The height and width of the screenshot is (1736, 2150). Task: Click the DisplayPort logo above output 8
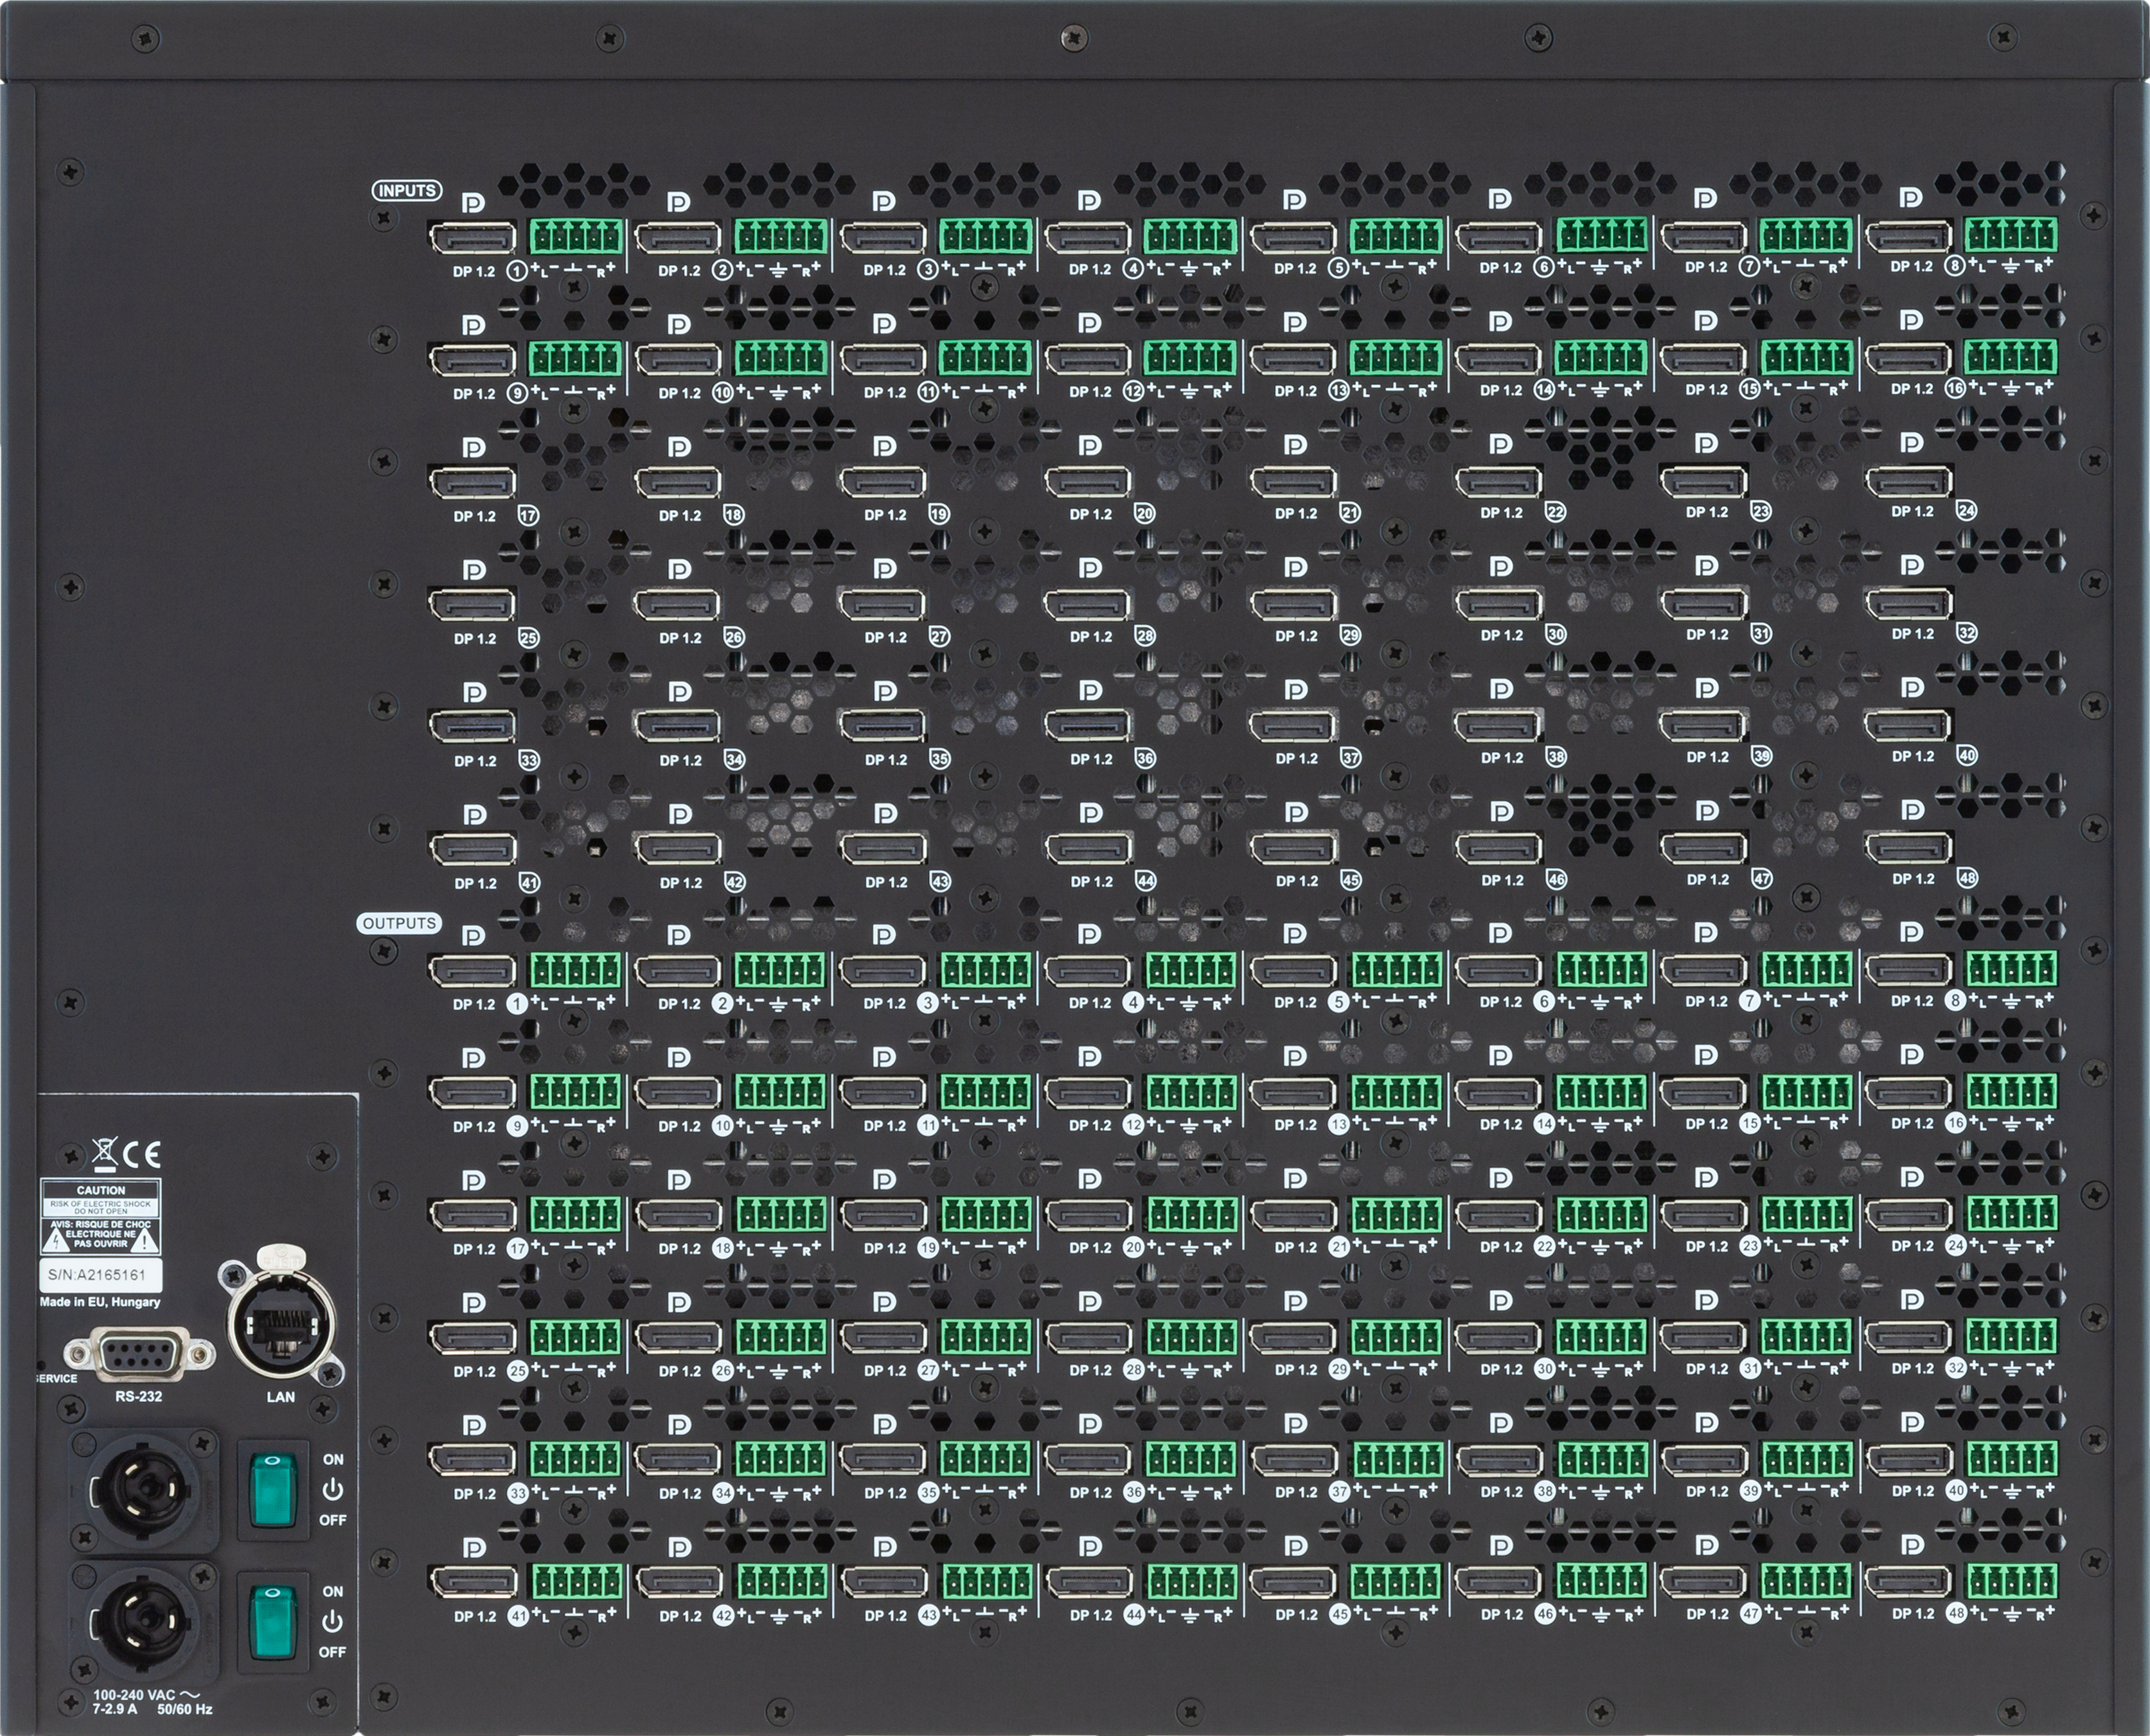(x=1913, y=930)
